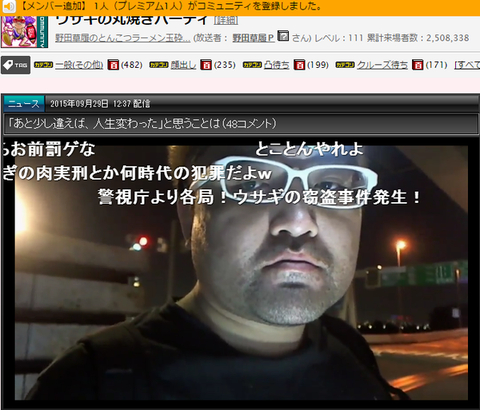480x410 pixels.
Task: Open broadcaster profile 野田草履P
Action: (x=253, y=38)
